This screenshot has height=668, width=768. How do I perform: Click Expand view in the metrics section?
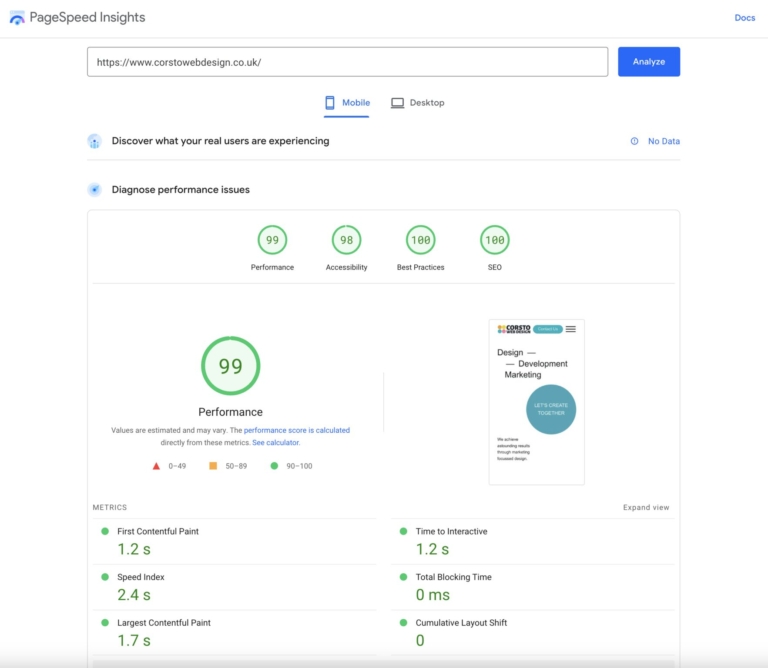click(646, 507)
